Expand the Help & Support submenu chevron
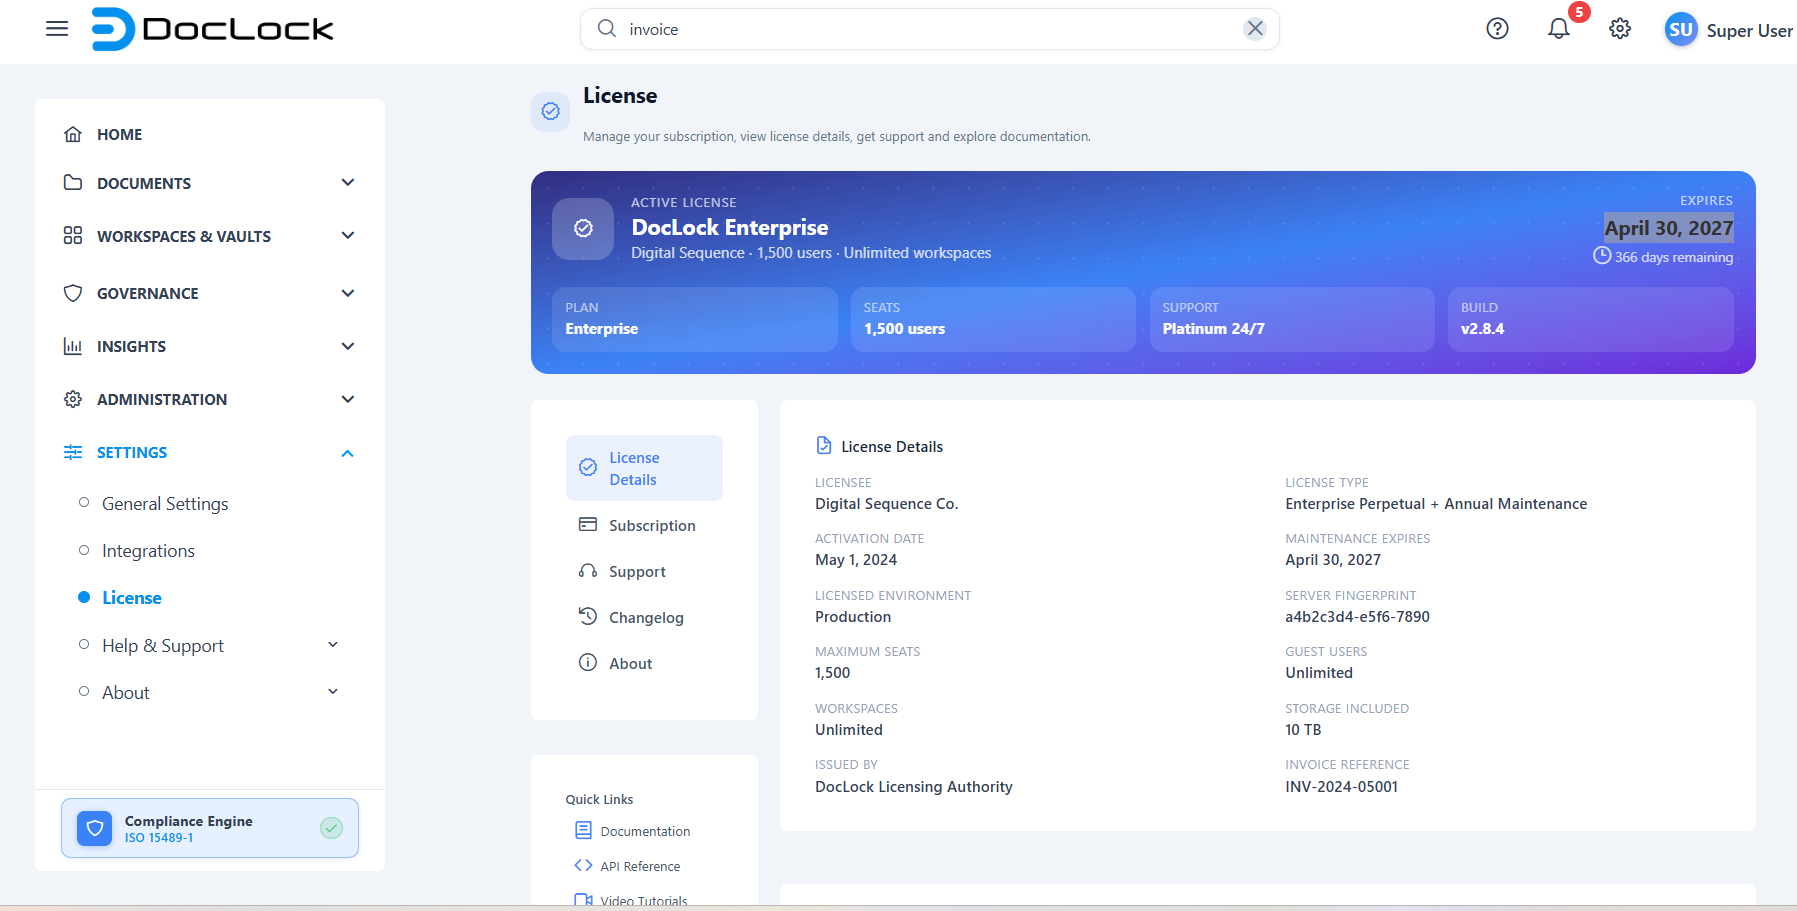The image size is (1797, 911). (333, 645)
